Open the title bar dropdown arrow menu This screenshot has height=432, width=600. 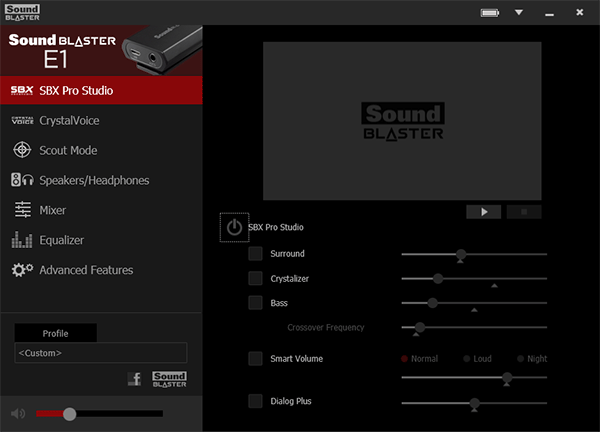click(519, 13)
